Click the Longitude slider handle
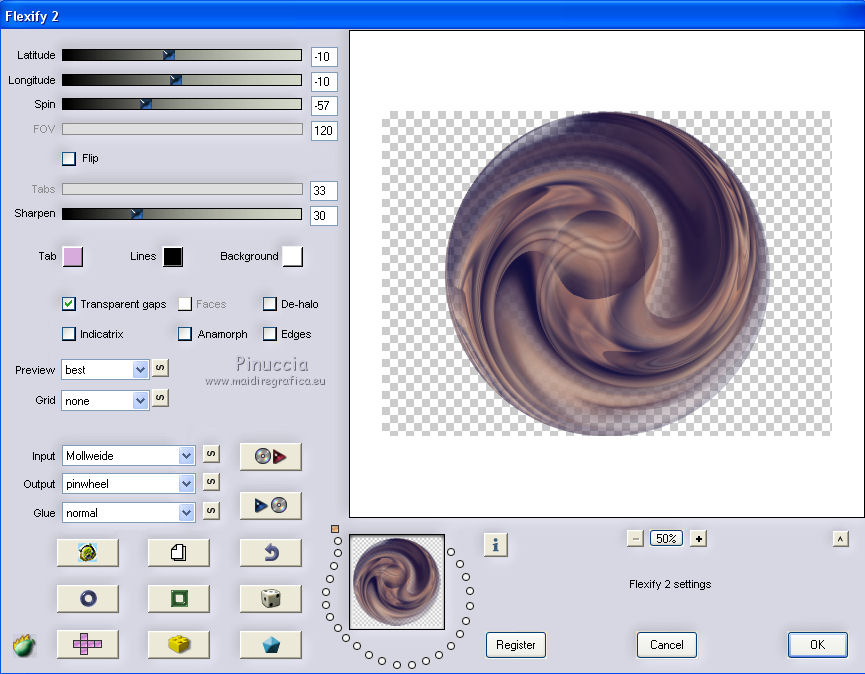 click(x=175, y=79)
